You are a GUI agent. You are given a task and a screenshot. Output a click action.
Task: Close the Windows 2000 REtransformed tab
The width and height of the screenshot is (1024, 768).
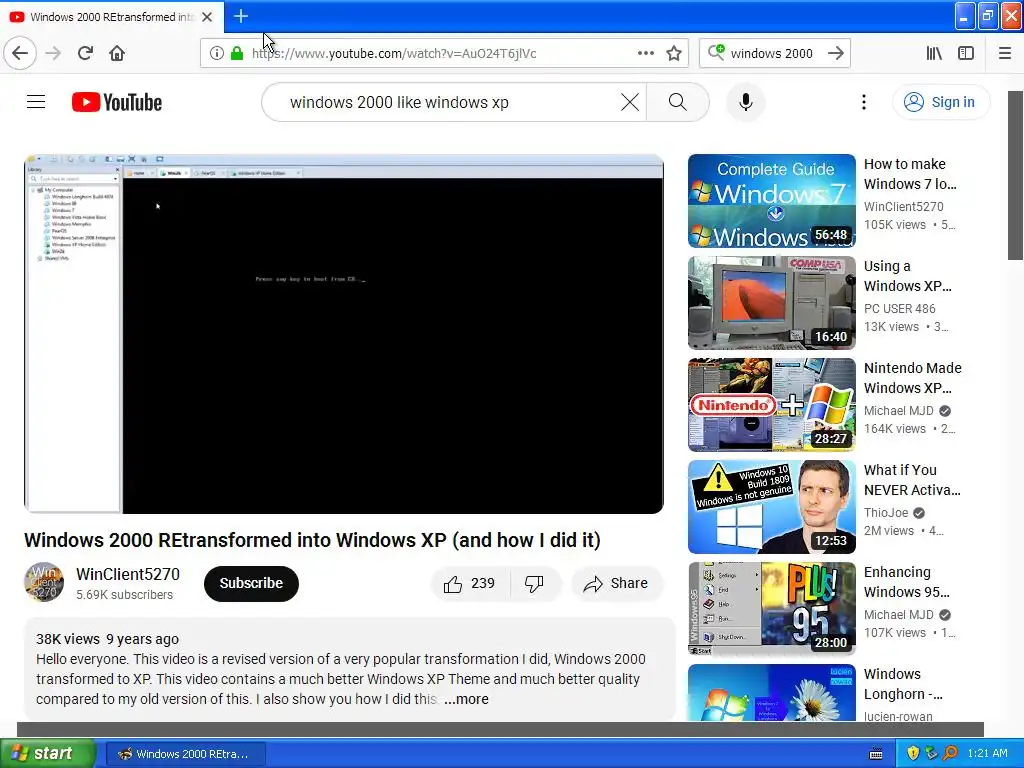(x=207, y=17)
